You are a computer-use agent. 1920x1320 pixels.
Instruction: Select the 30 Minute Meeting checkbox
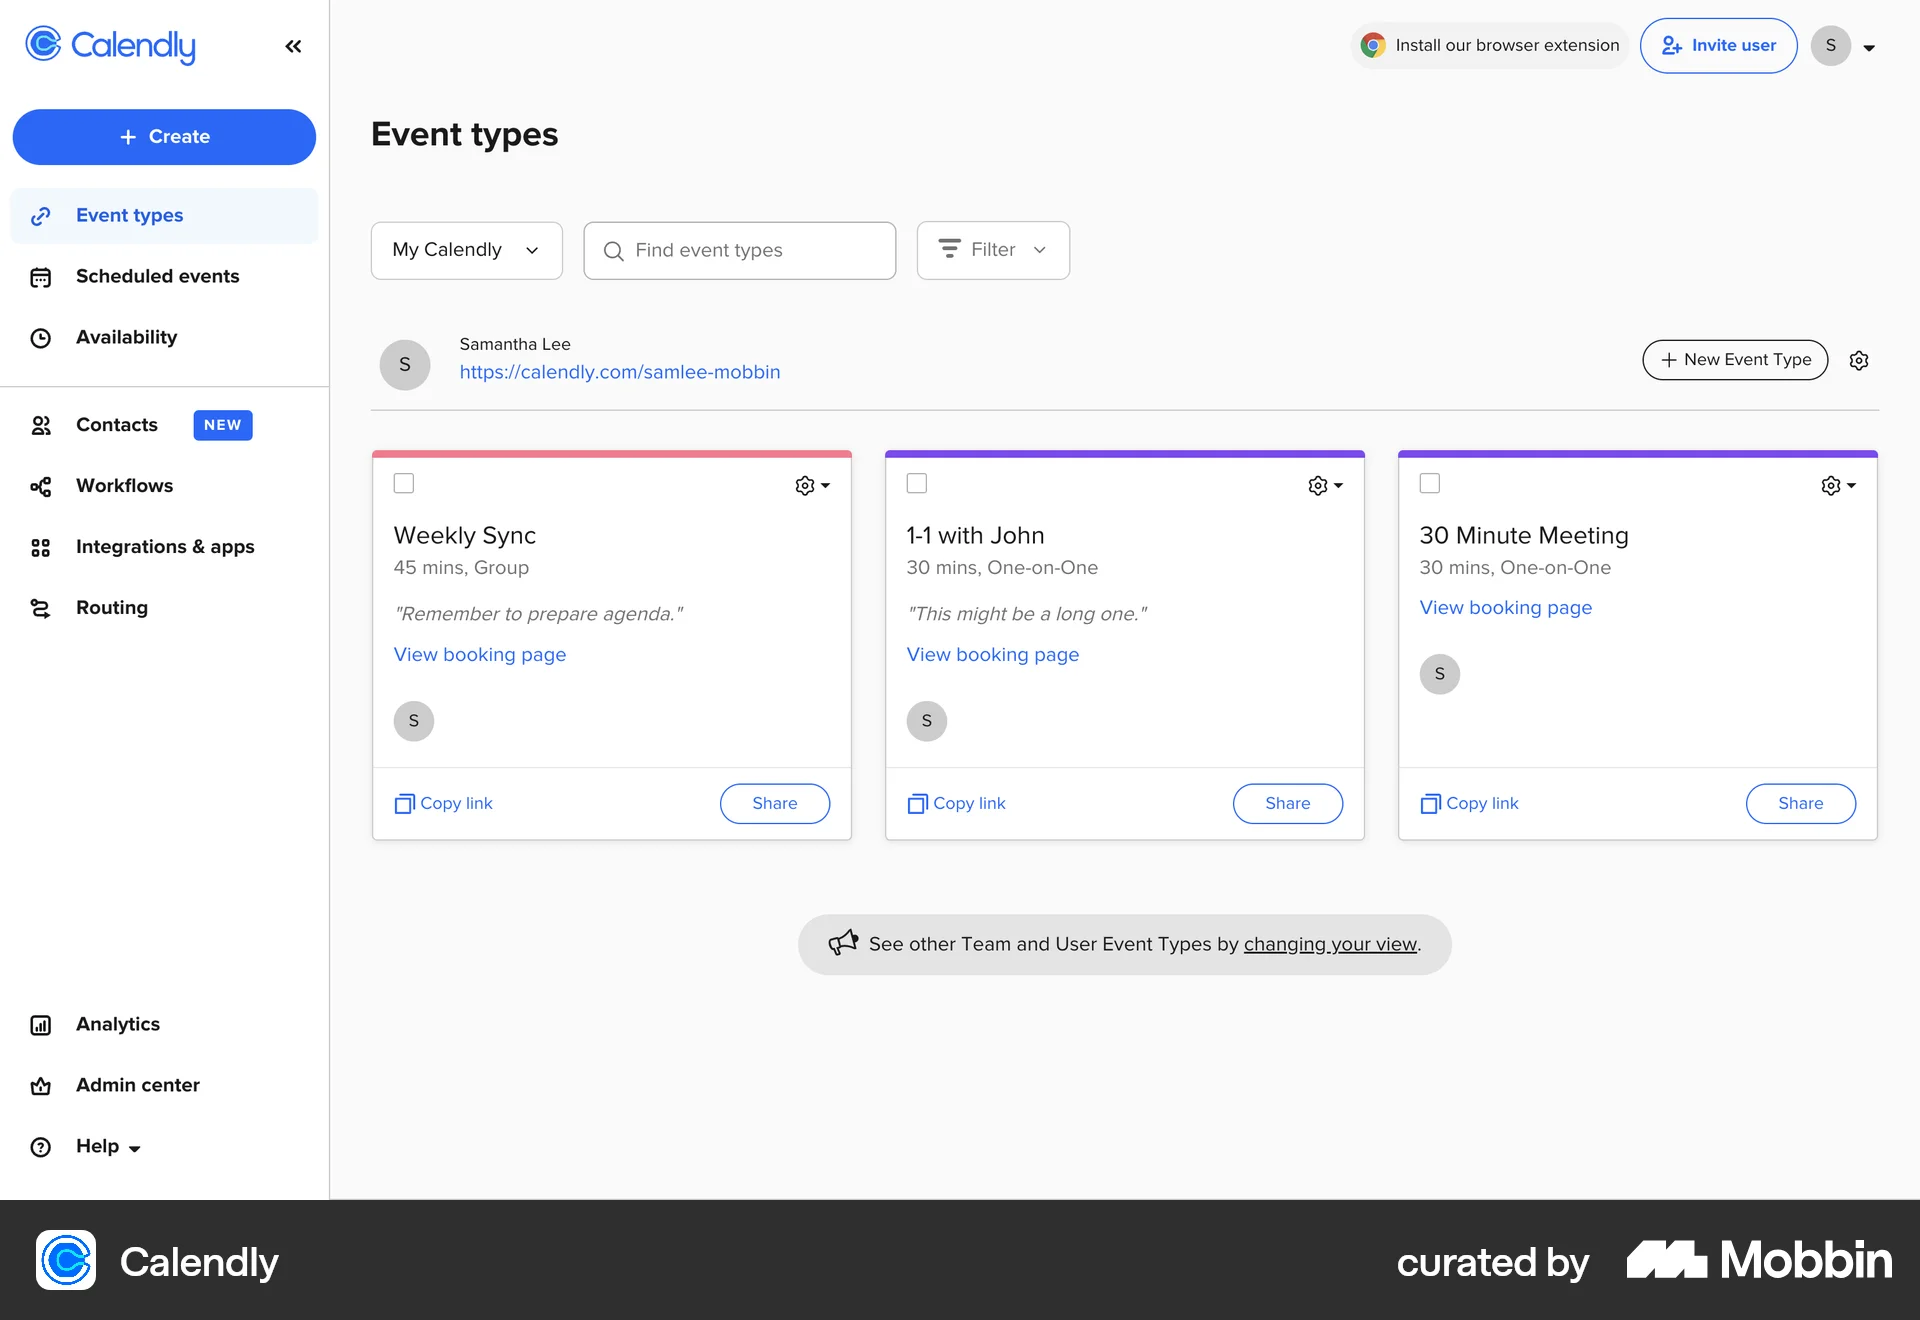(1429, 483)
